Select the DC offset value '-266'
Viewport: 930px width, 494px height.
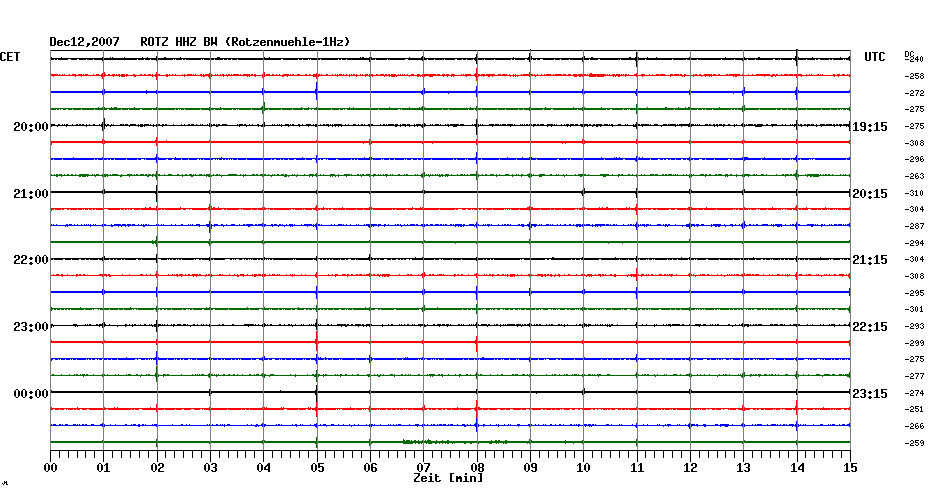pos(915,426)
